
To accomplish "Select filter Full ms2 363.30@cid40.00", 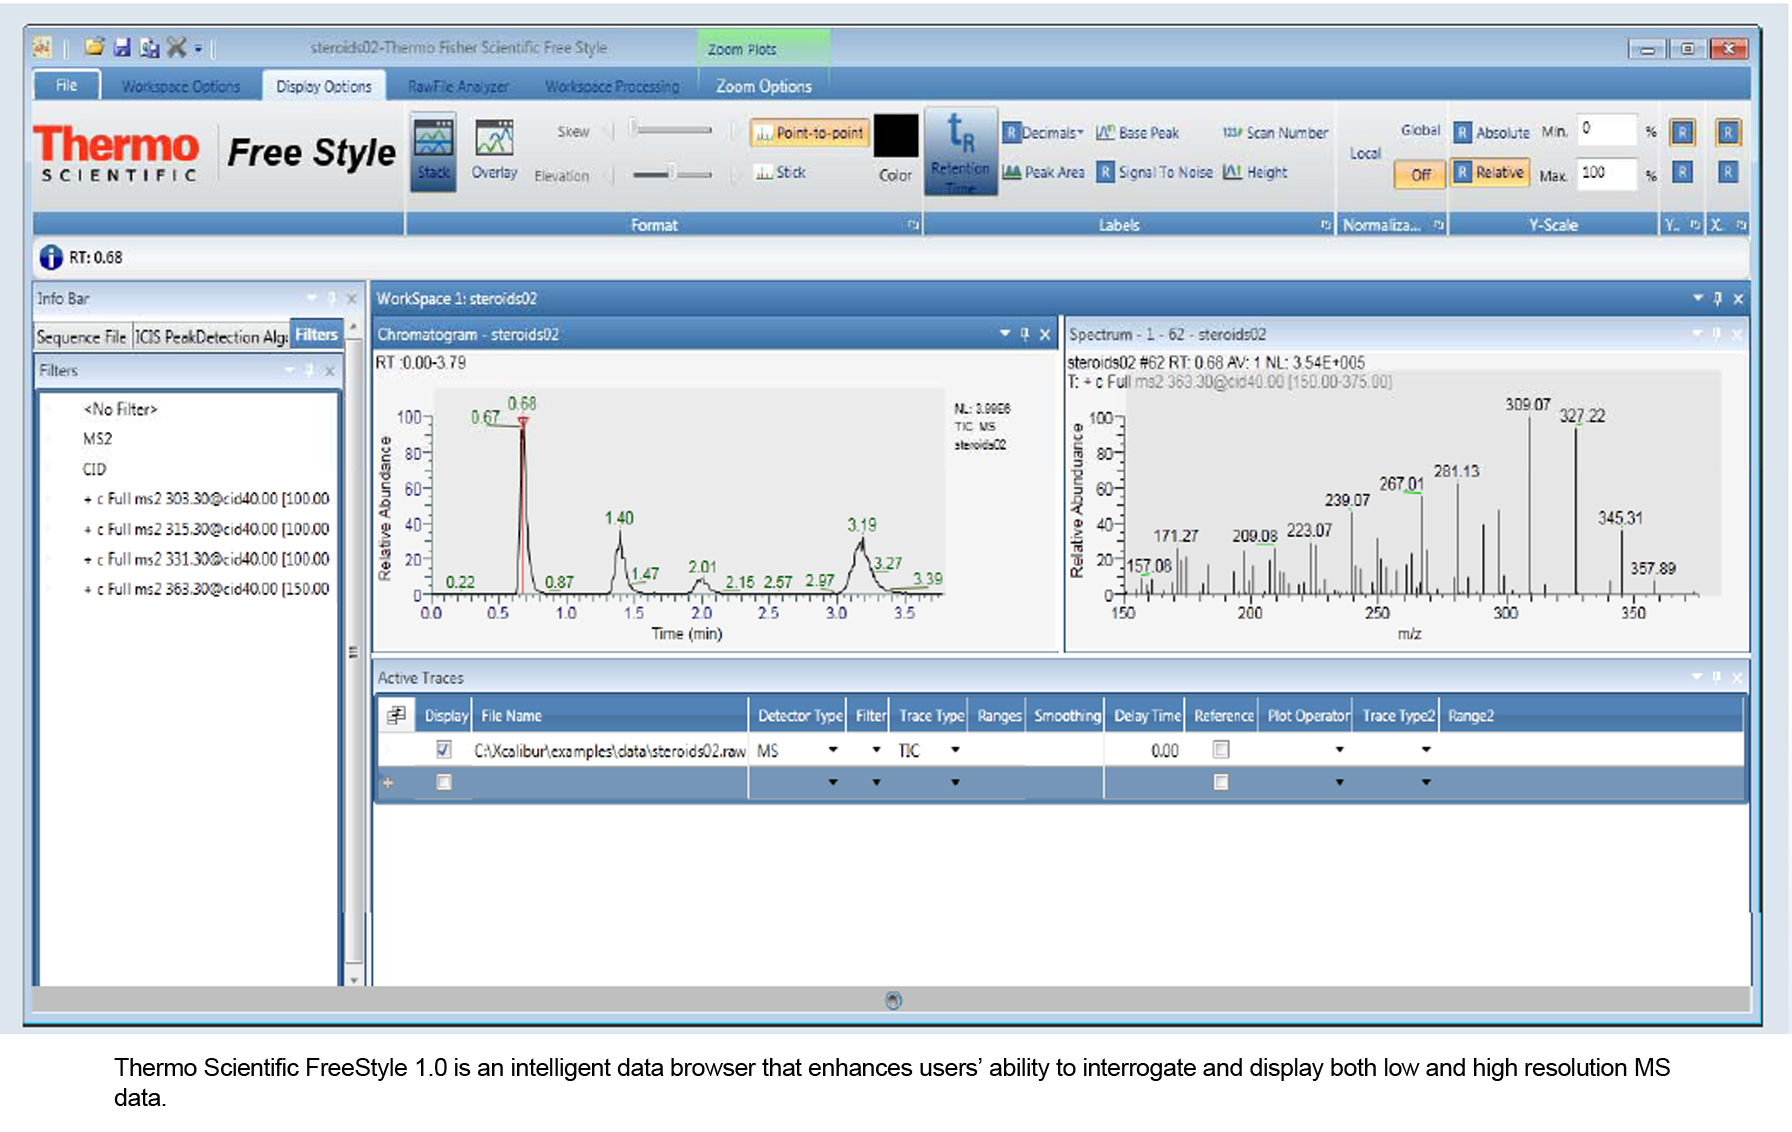I will 206,589.
